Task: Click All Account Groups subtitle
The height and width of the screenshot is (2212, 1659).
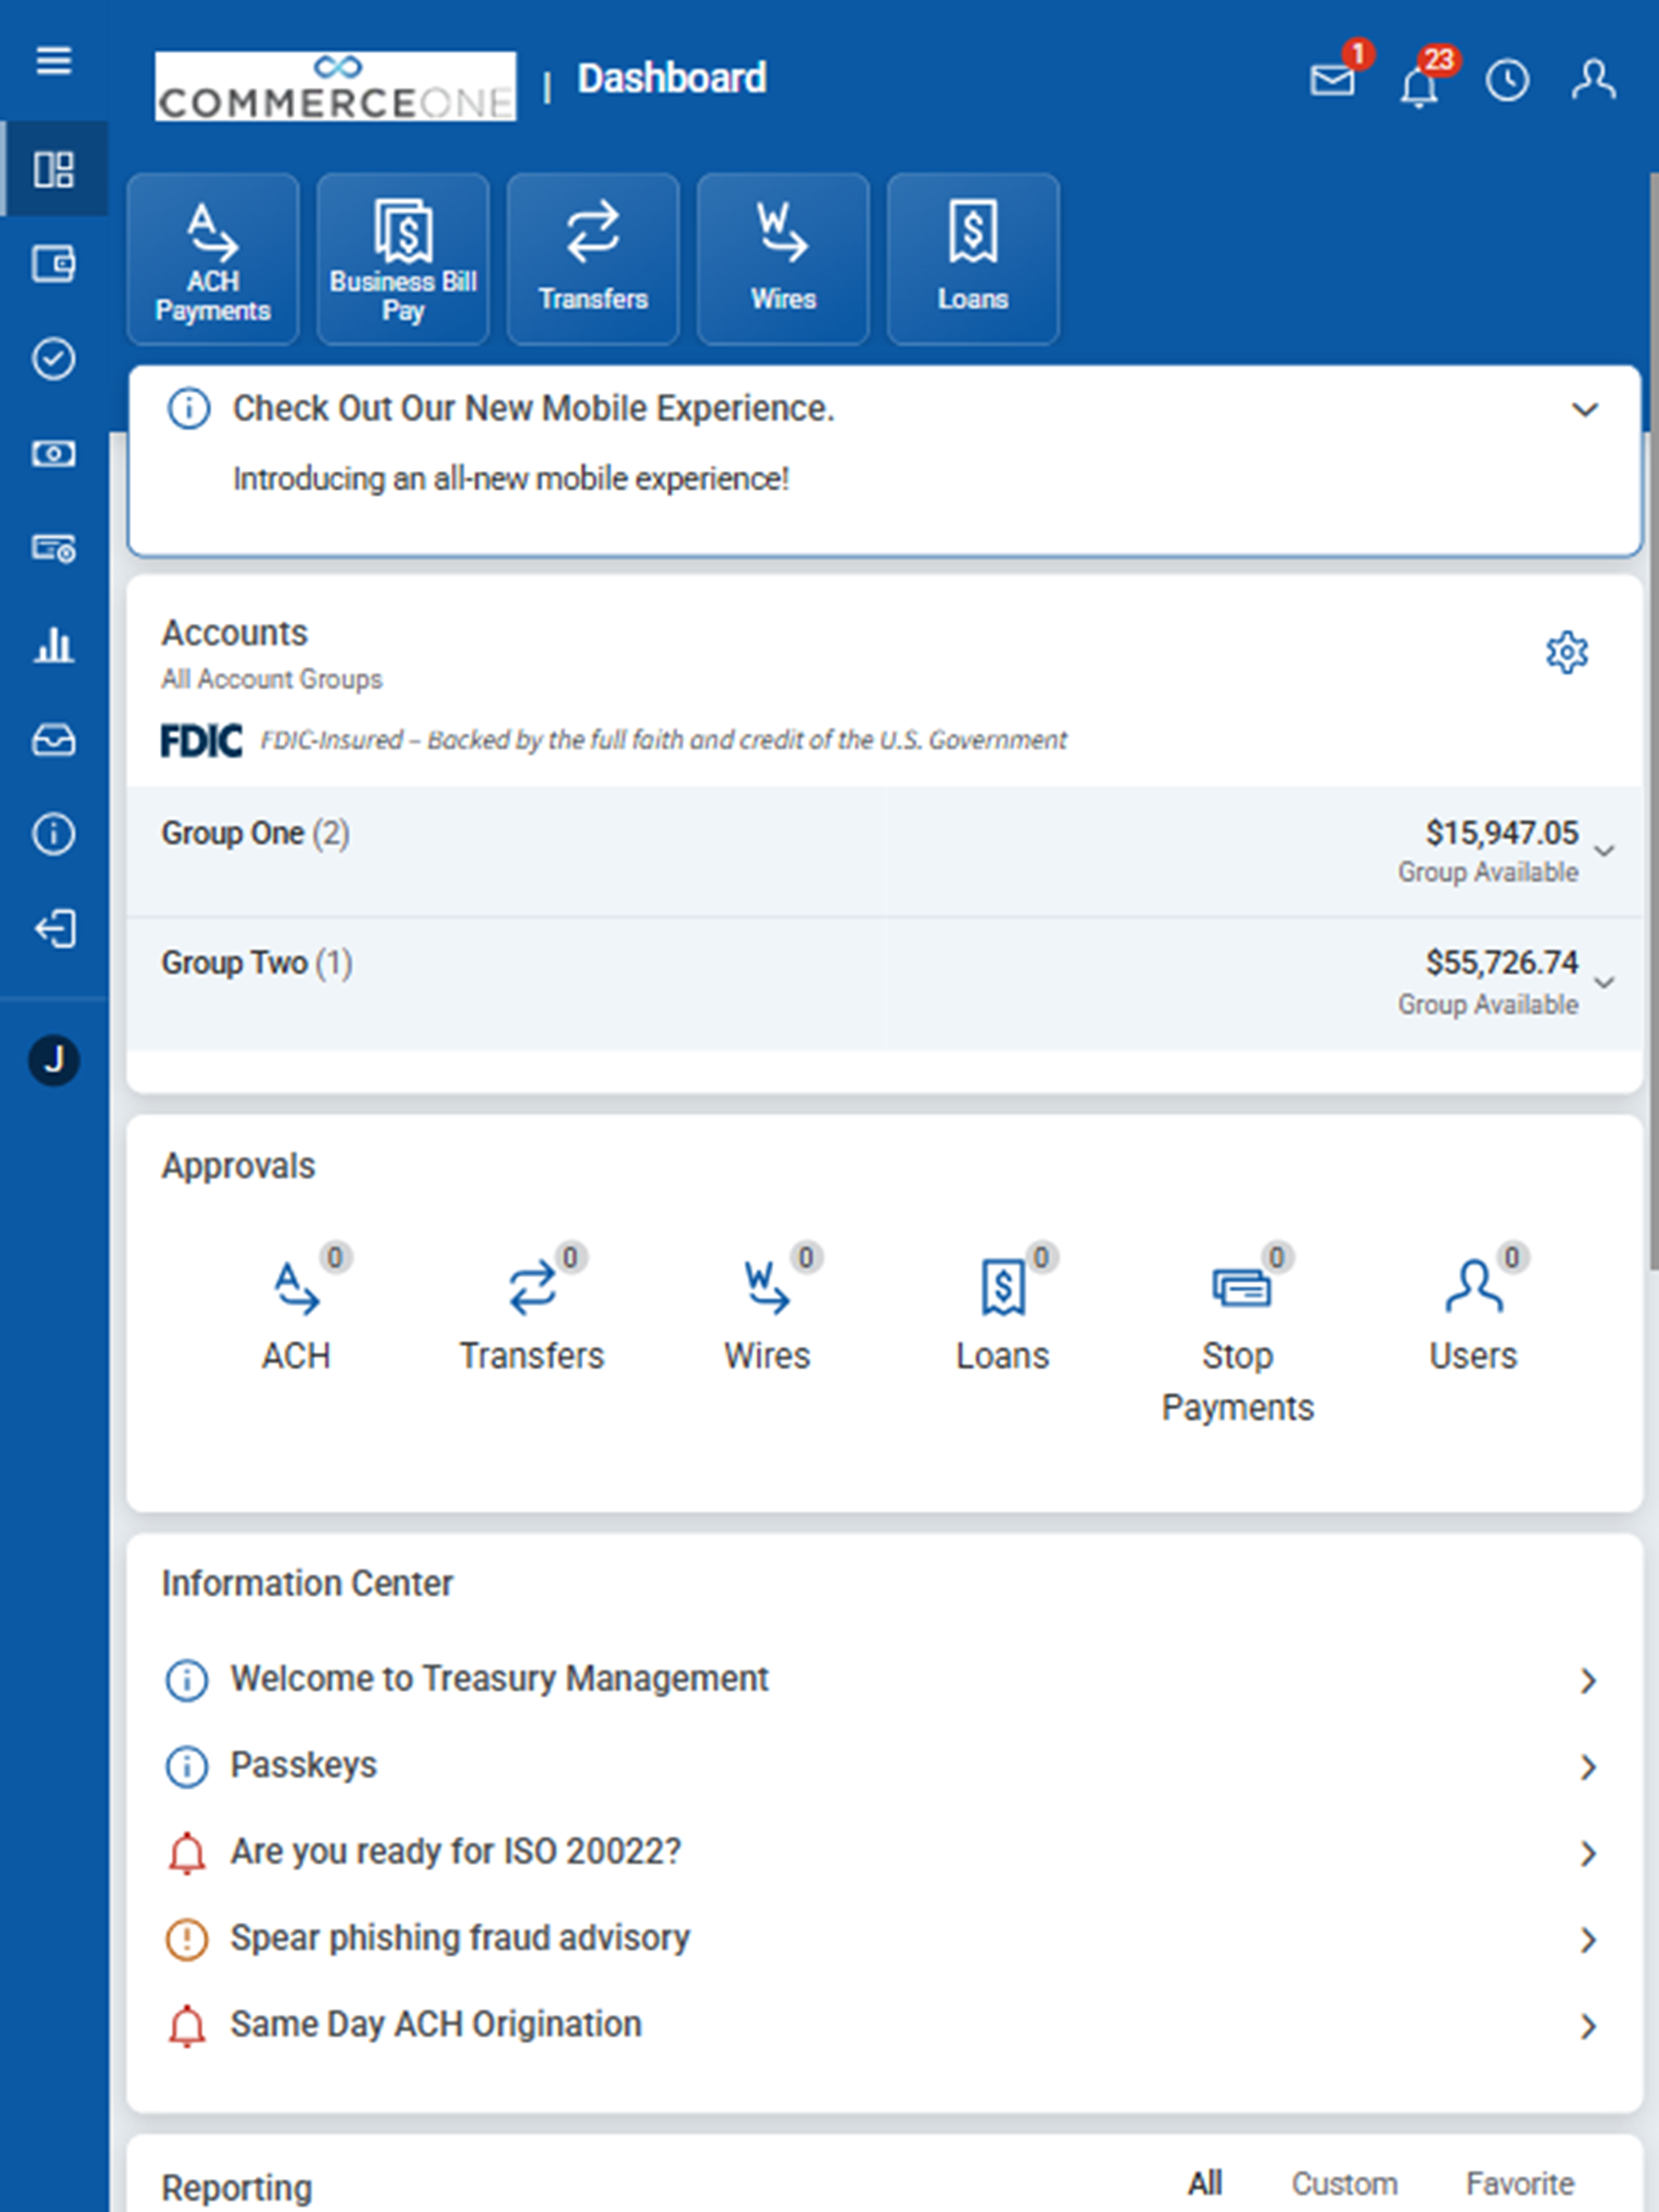Action: [272, 680]
